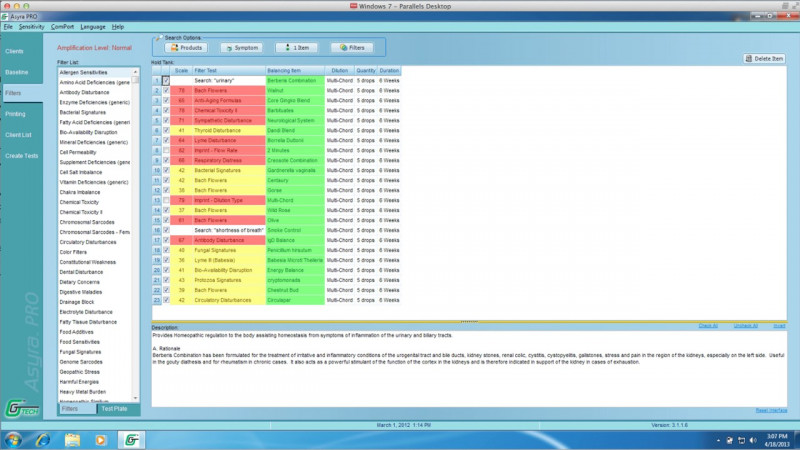This screenshot has height=450, width=800.
Task: Select Heavy Metal Burden in Filter List
Action: coord(95,392)
